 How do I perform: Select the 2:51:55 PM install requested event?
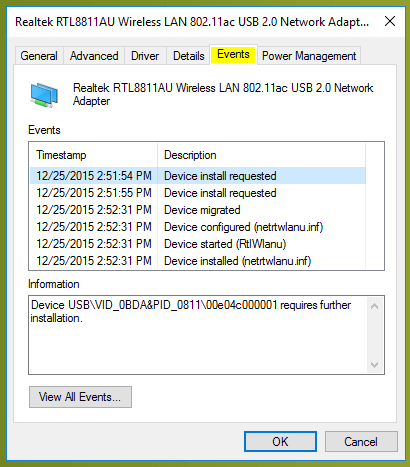coord(198,193)
